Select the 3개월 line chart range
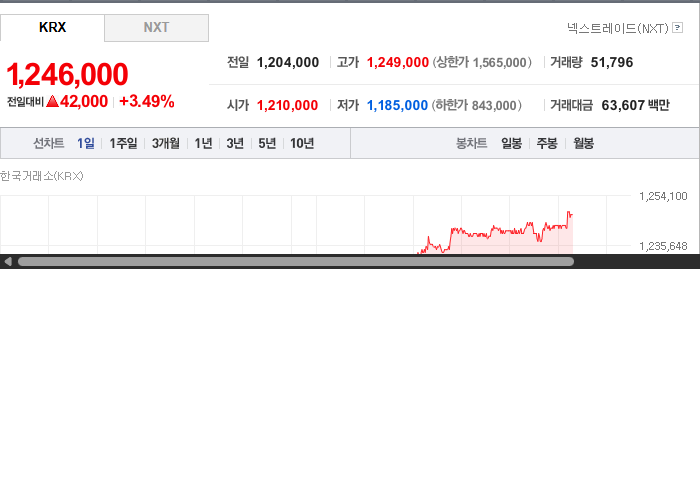This screenshot has width=700, height=490. point(166,143)
